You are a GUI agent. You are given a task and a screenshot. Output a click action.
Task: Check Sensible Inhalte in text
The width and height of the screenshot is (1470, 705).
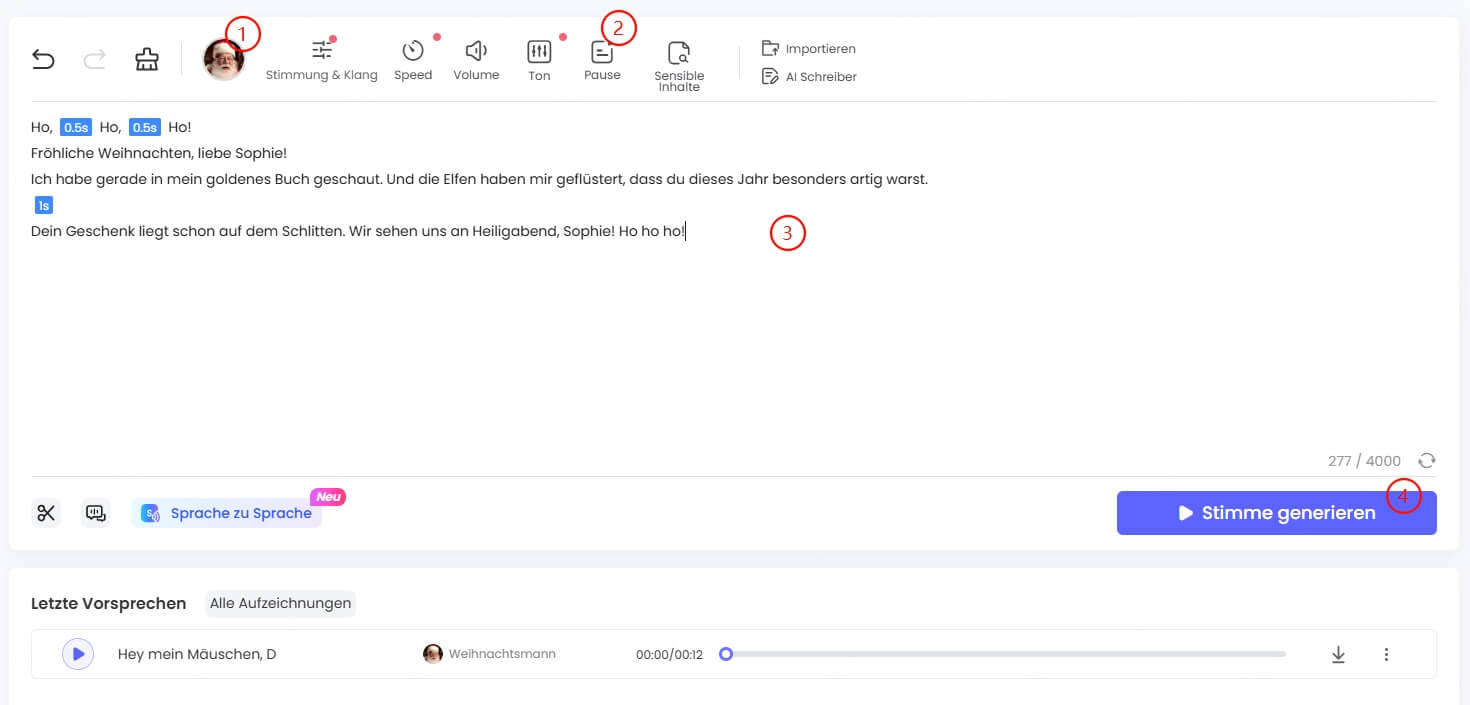[679, 64]
